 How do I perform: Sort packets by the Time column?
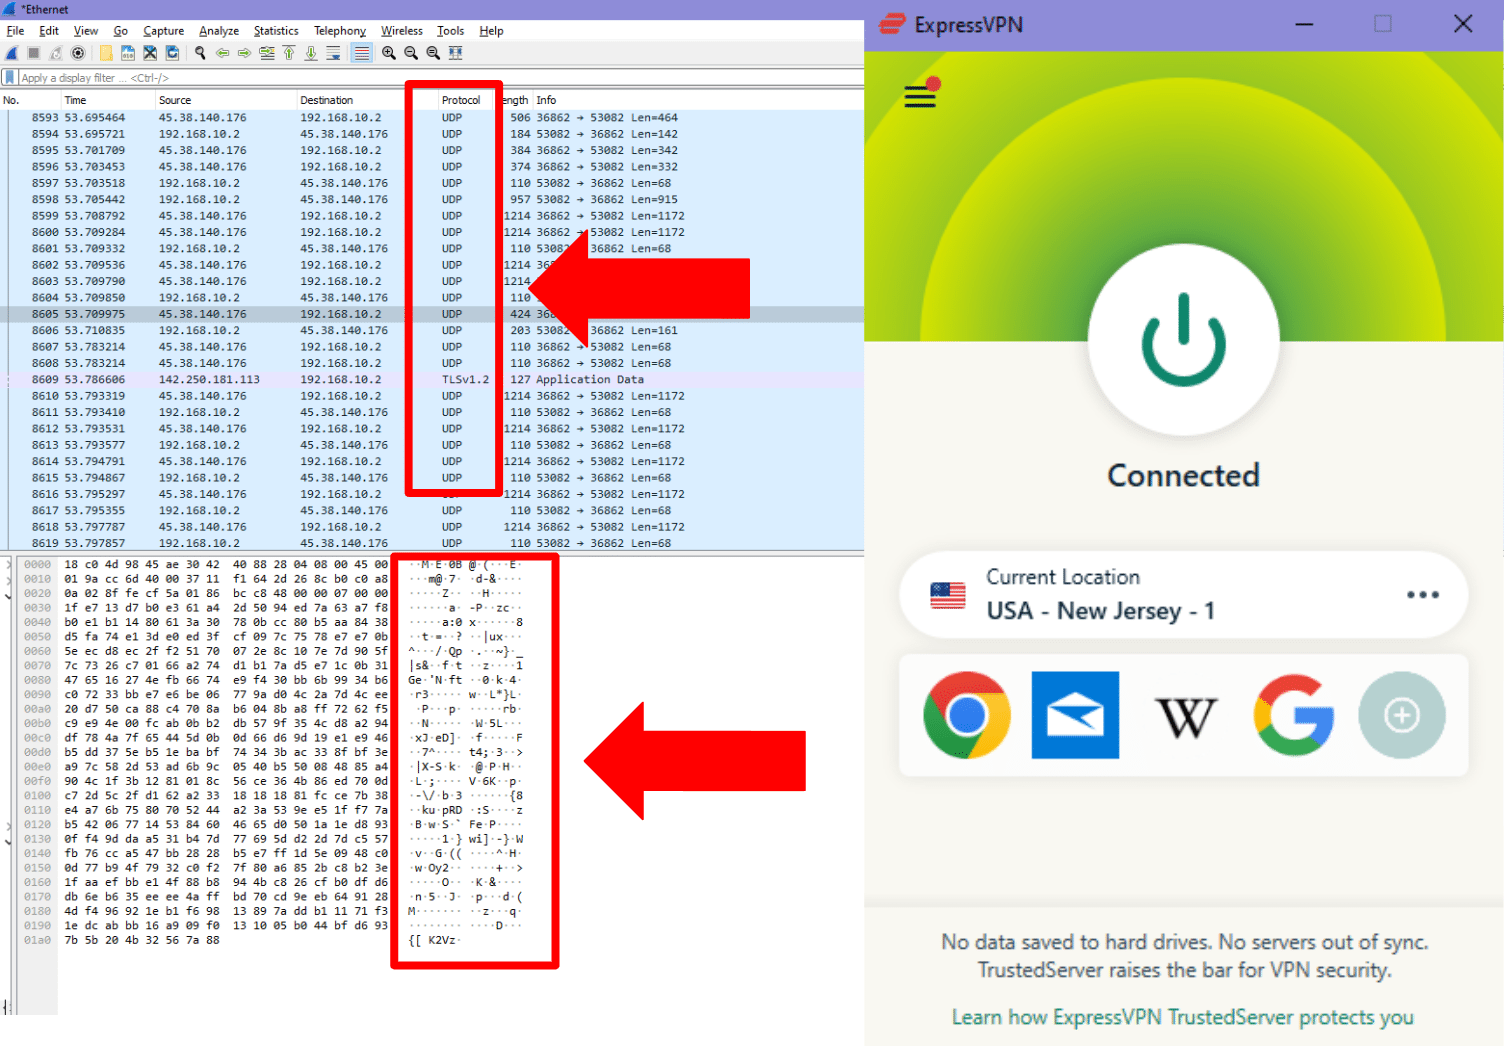click(x=108, y=100)
